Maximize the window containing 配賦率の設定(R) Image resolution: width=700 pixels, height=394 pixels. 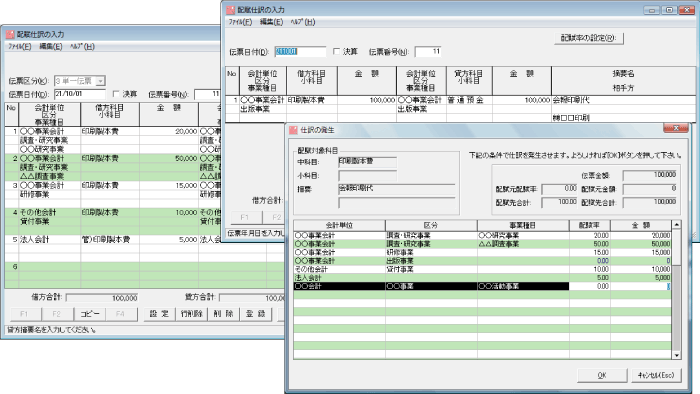[669, 10]
